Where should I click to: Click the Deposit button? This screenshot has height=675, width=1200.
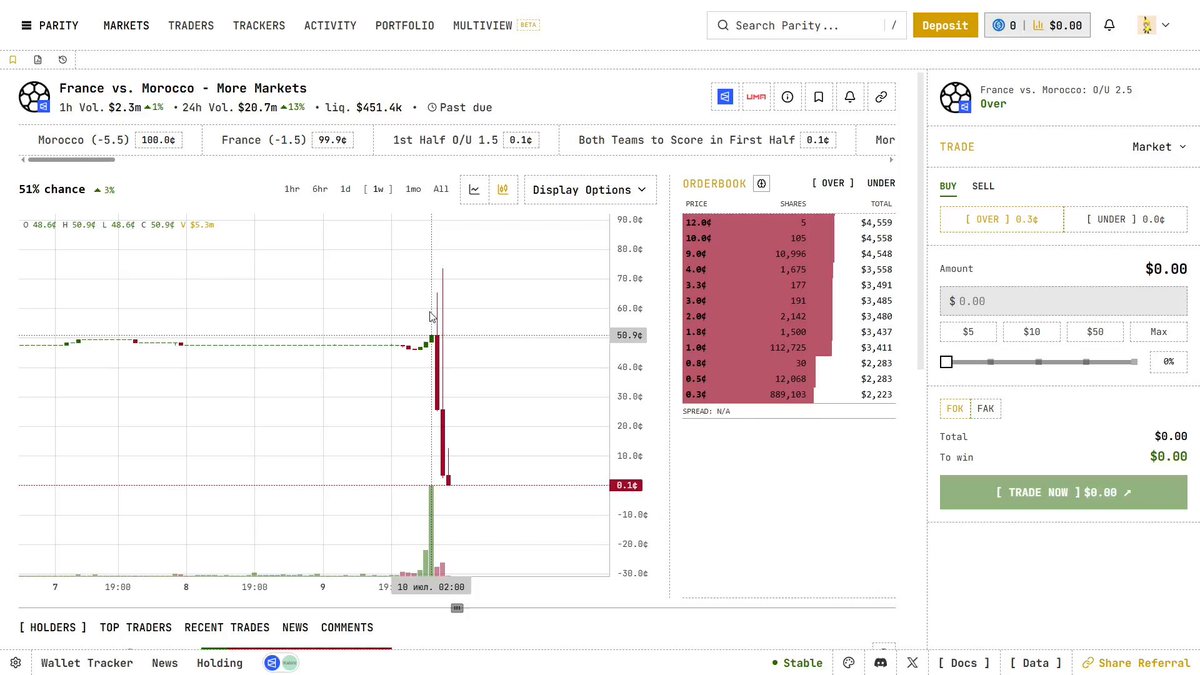click(x=945, y=25)
